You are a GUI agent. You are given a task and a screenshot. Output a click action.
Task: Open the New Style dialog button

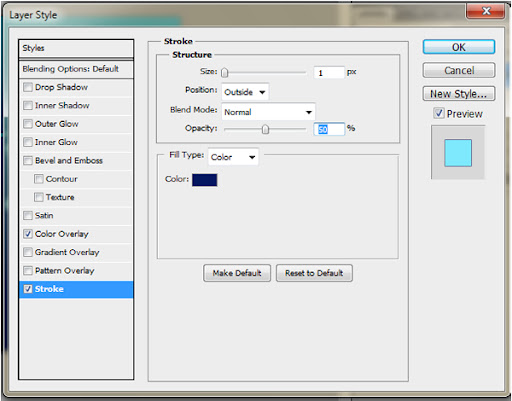pos(459,94)
